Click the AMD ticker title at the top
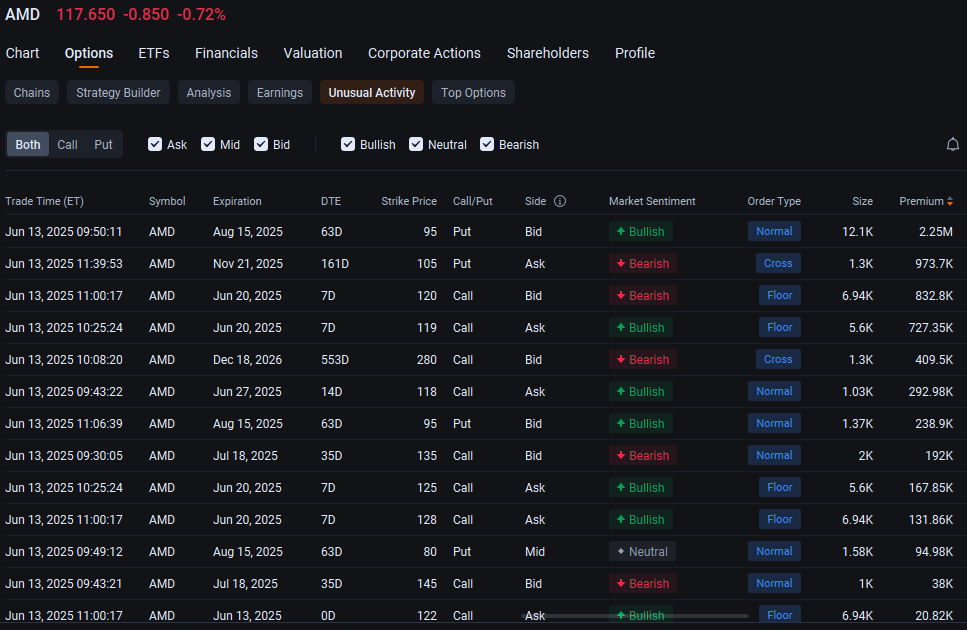Image resolution: width=967 pixels, height=630 pixels. (22, 14)
